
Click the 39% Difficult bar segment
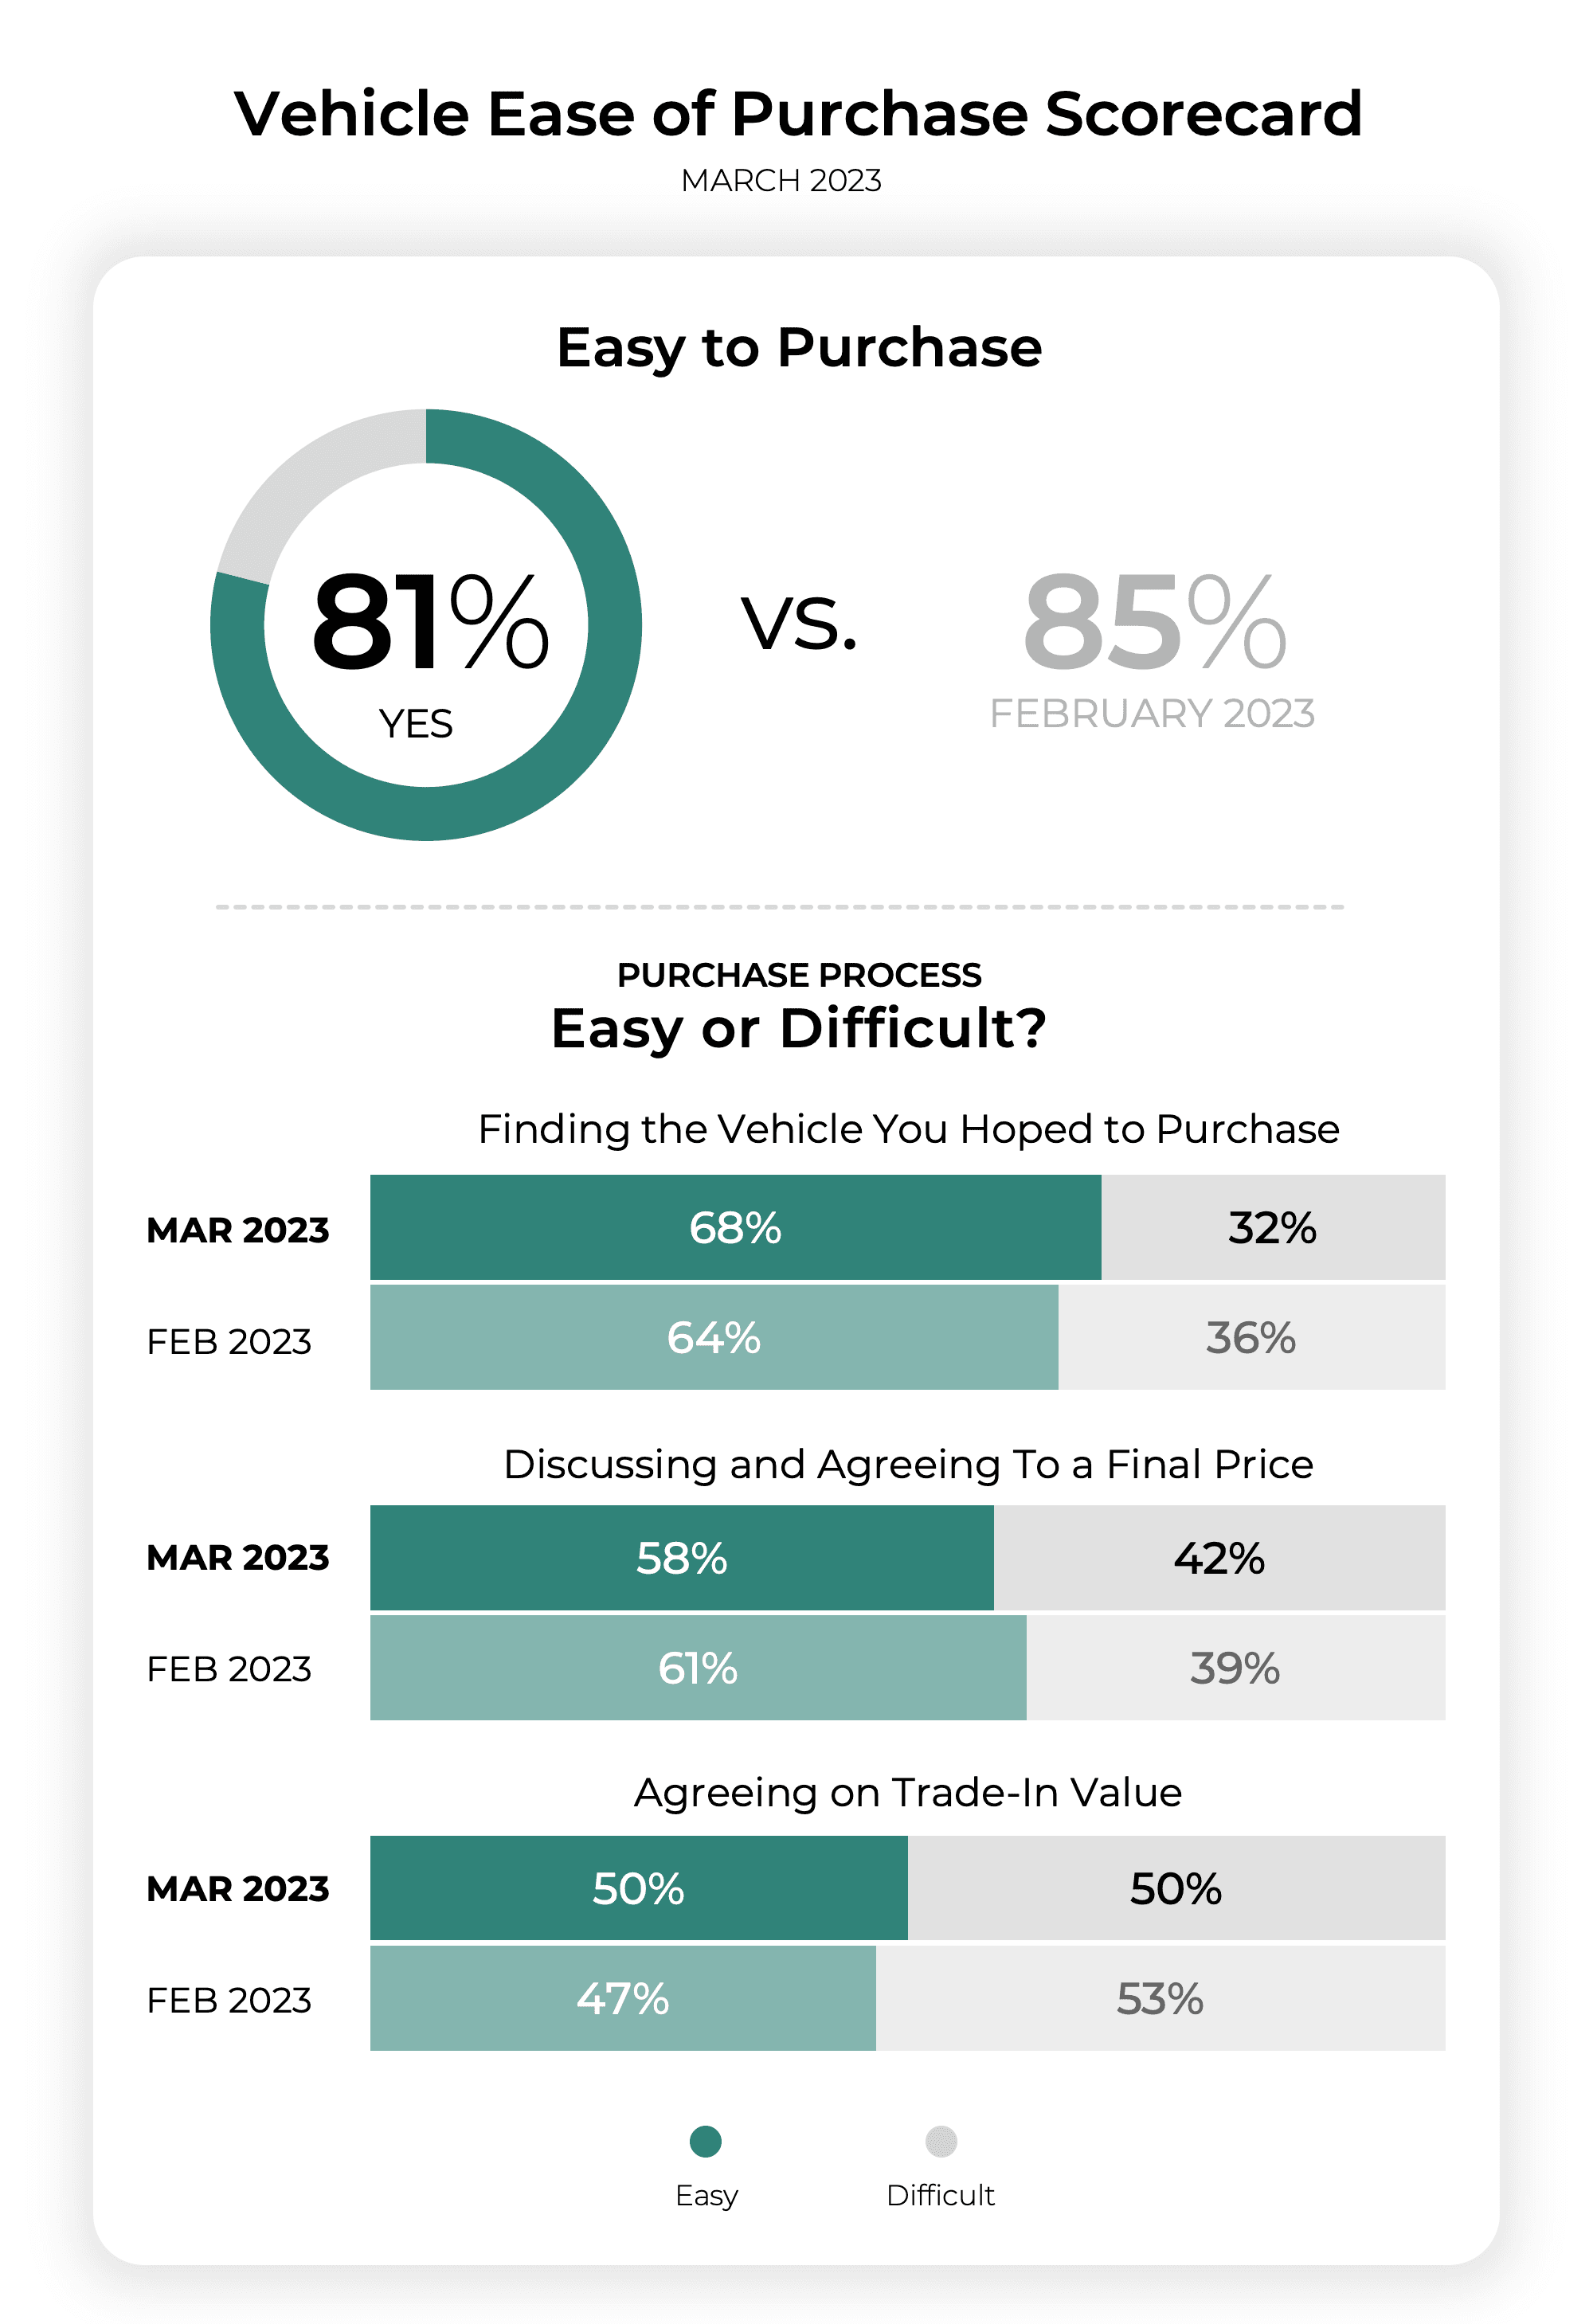click(x=1235, y=1667)
